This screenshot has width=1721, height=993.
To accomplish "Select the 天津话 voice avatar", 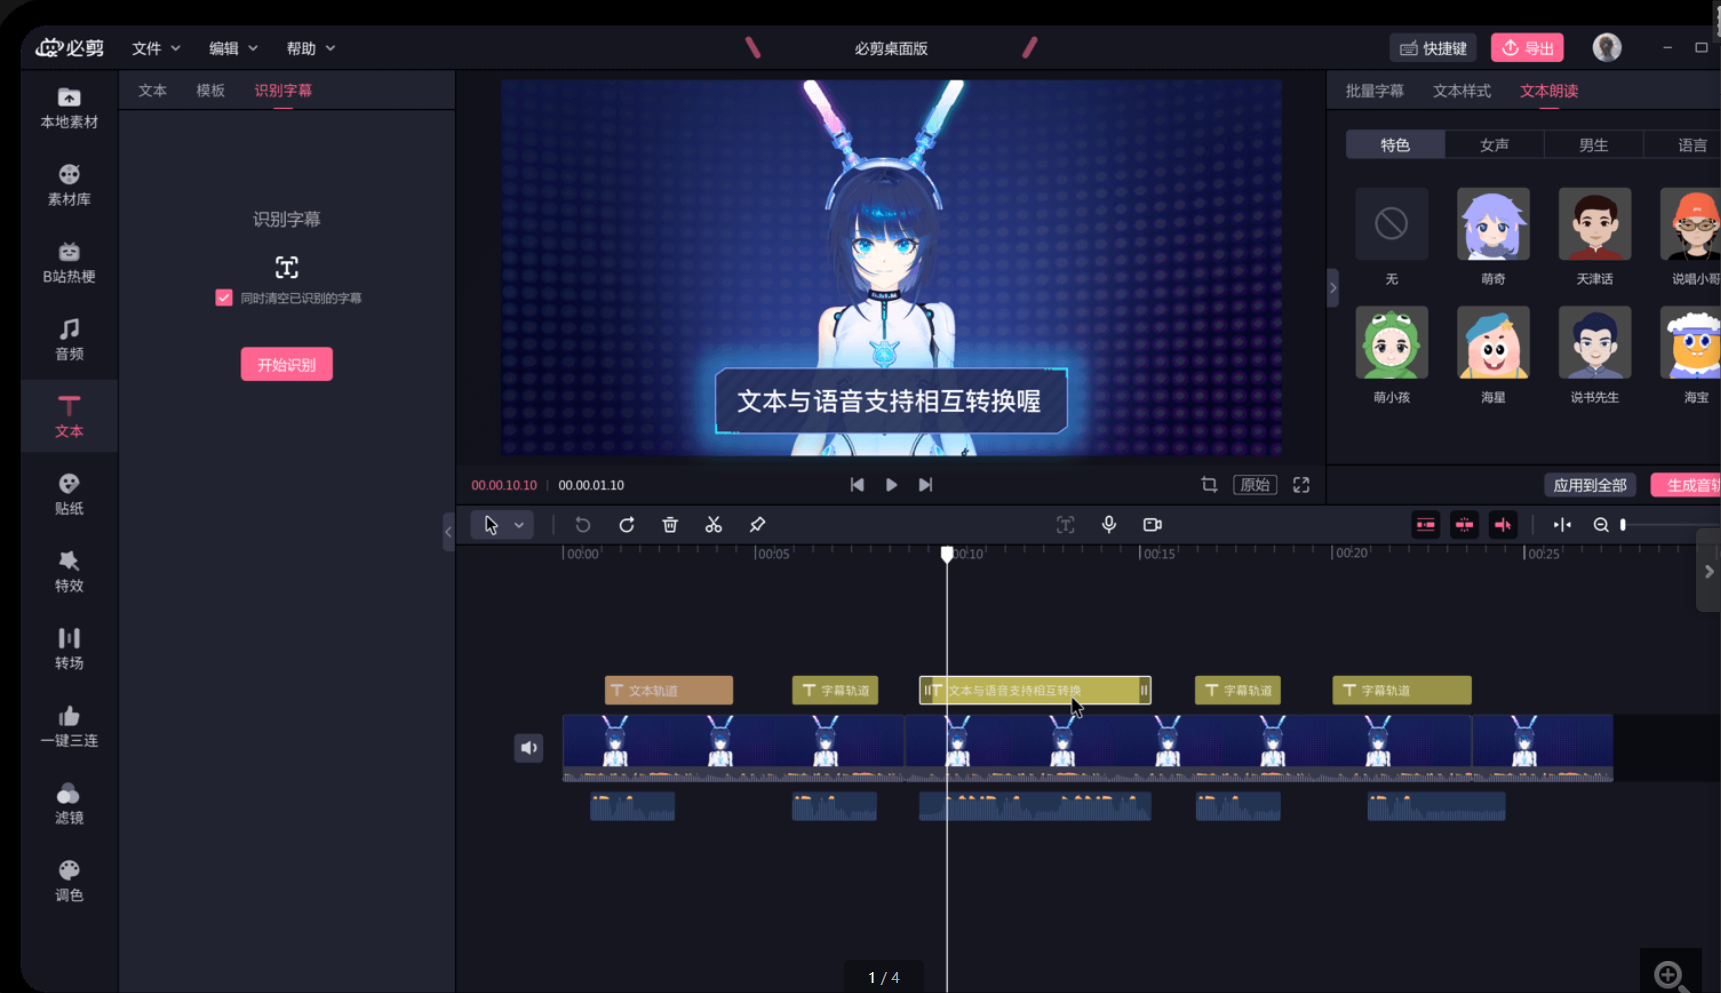I will tap(1594, 225).
